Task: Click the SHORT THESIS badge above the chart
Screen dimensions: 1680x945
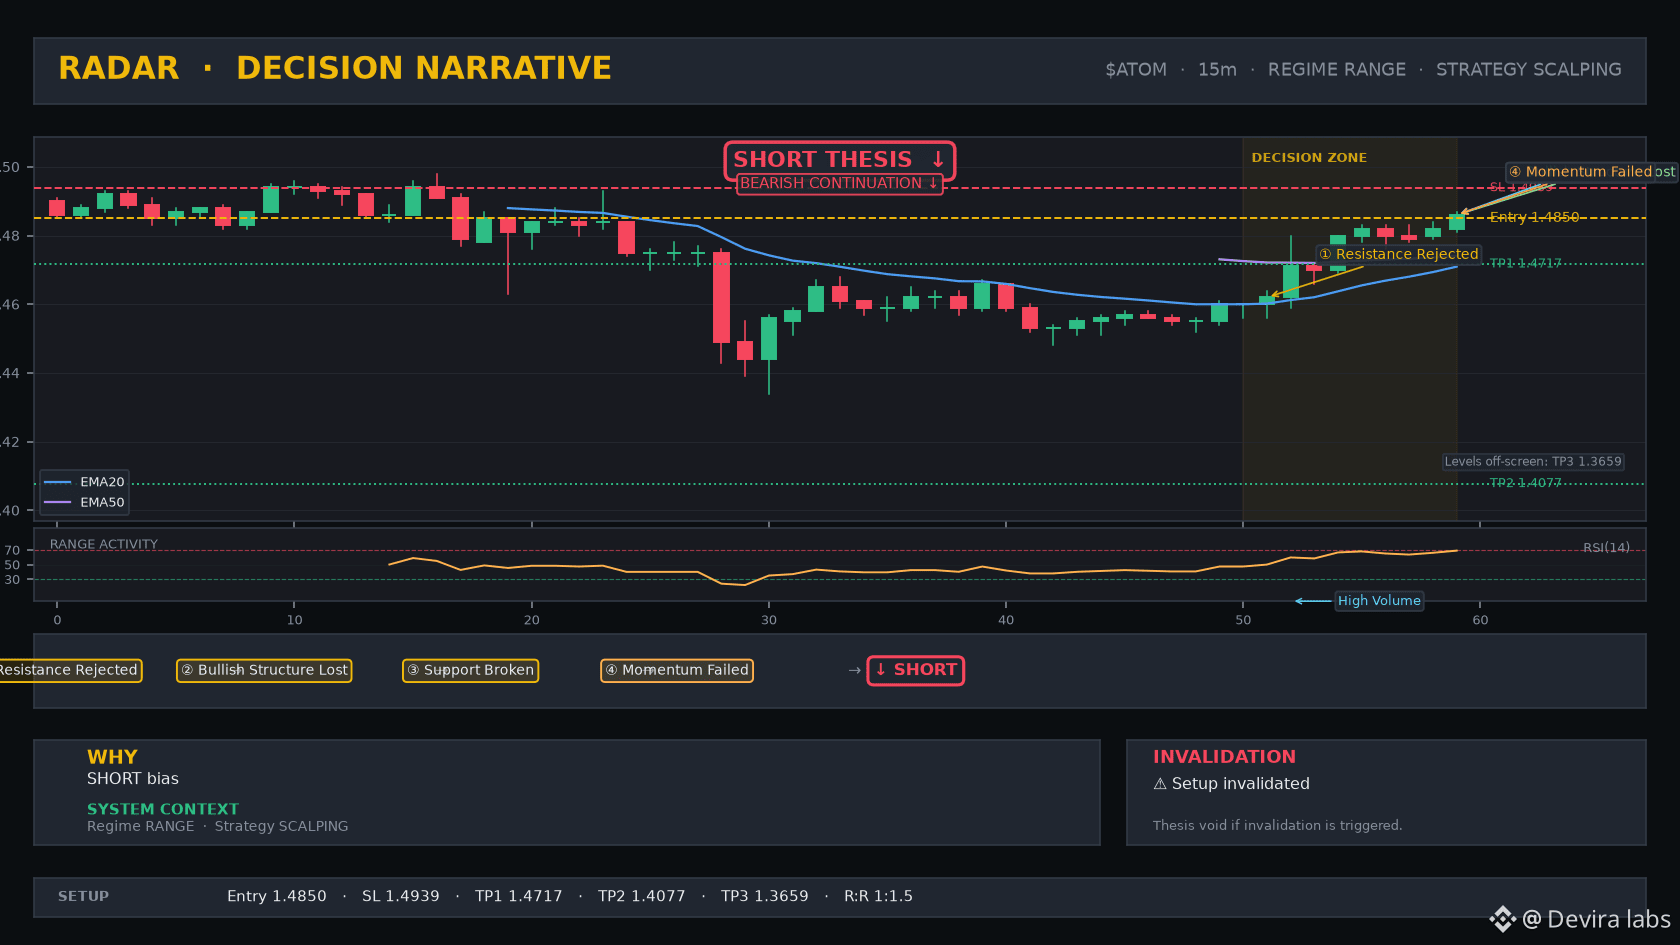Action: pyautogui.click(x=840, y=160)
